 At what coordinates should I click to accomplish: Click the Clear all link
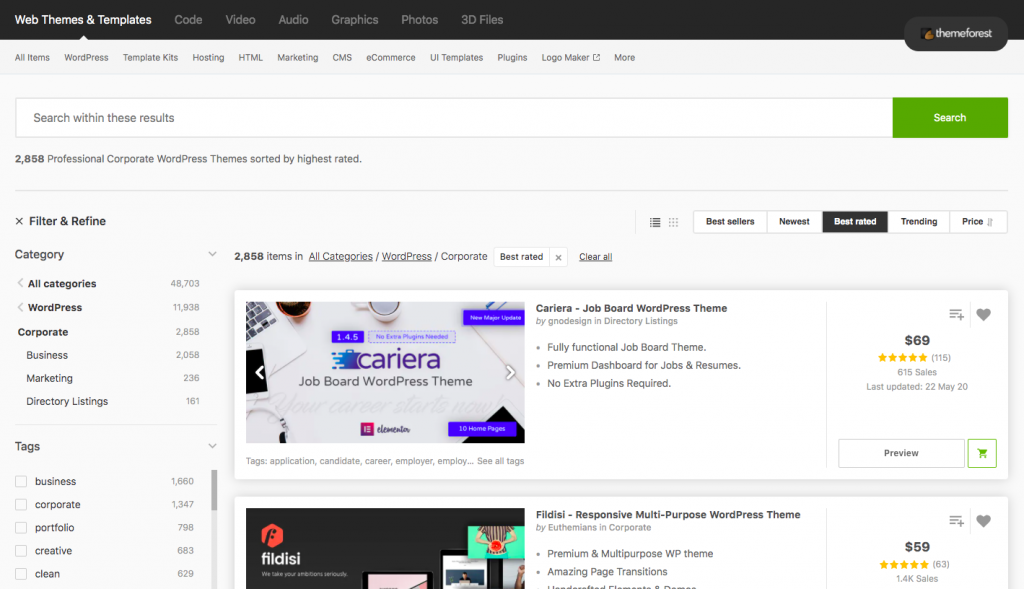(x=596, y=257)
